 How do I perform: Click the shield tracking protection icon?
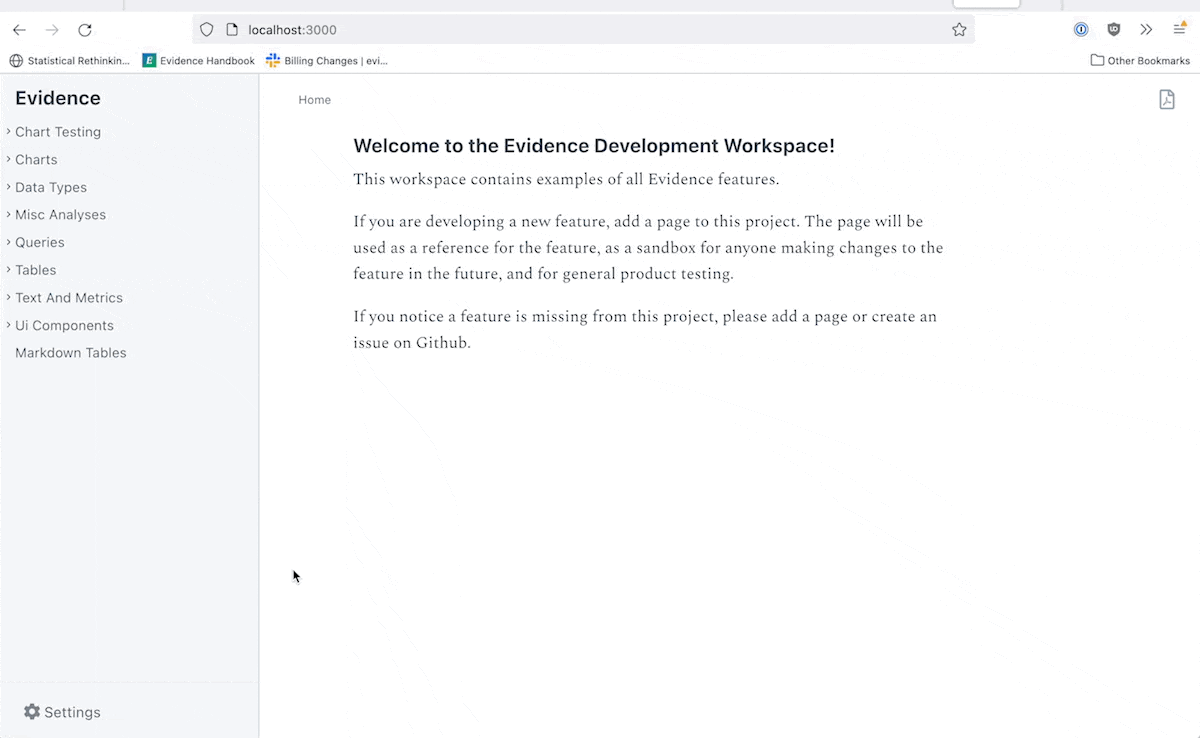pyautogui.click(x=207, y=30)
